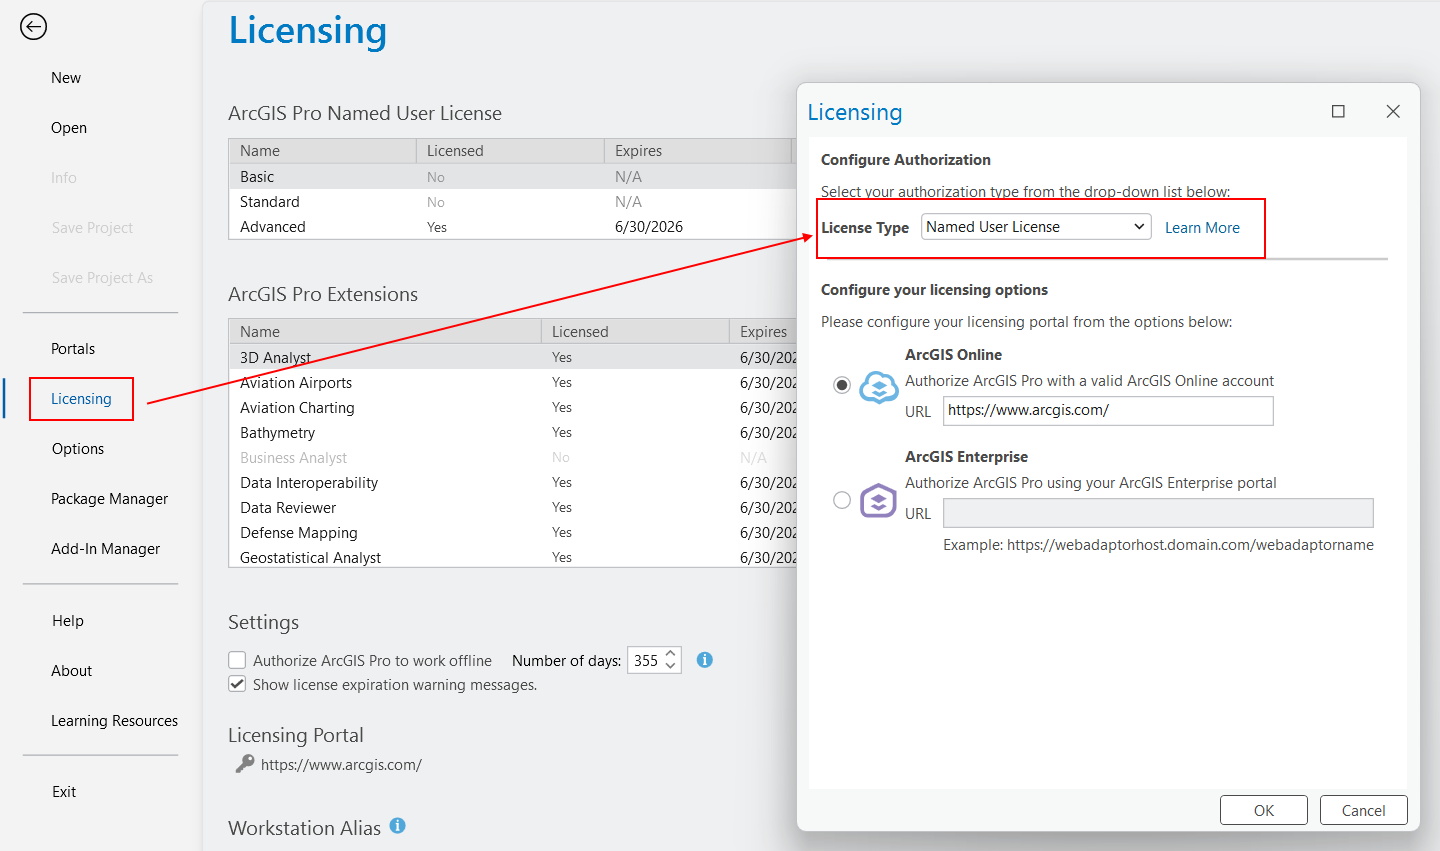Click Exit in the sidebar
Image resolution: width=1440 pixels, height=851 pixels.
[64, 792]
